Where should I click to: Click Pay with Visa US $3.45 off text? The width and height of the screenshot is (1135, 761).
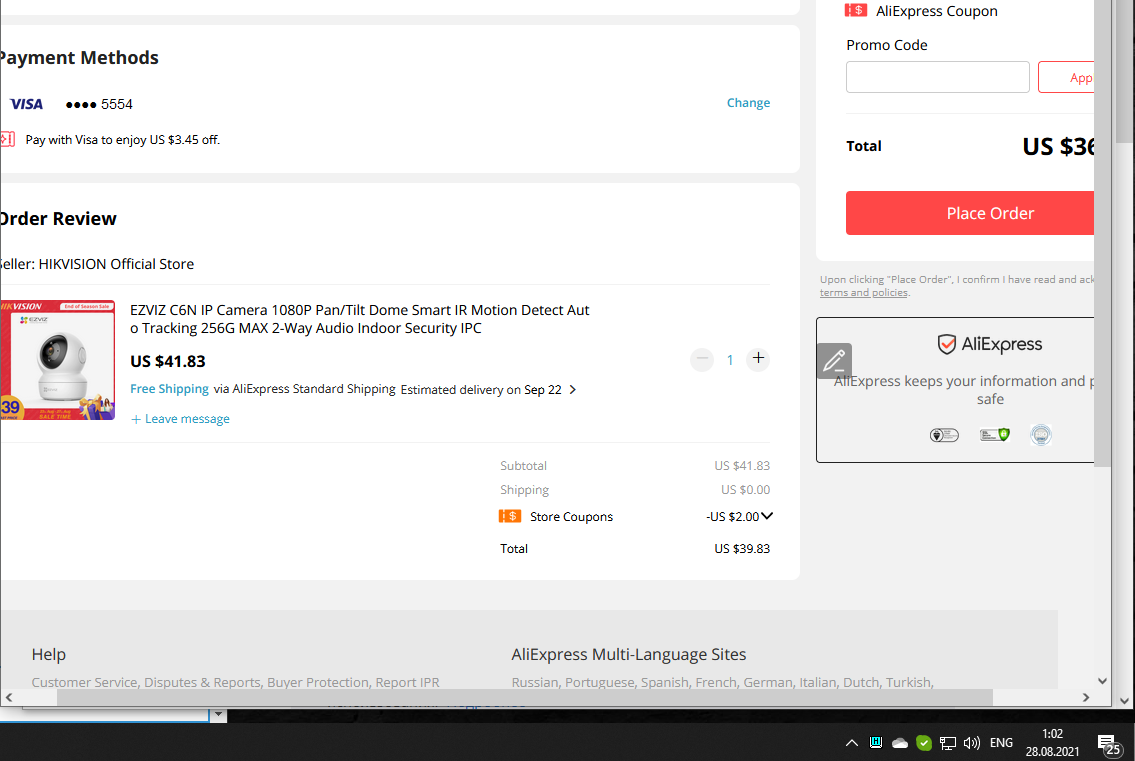pyautogui.click(x=122, y=140)
